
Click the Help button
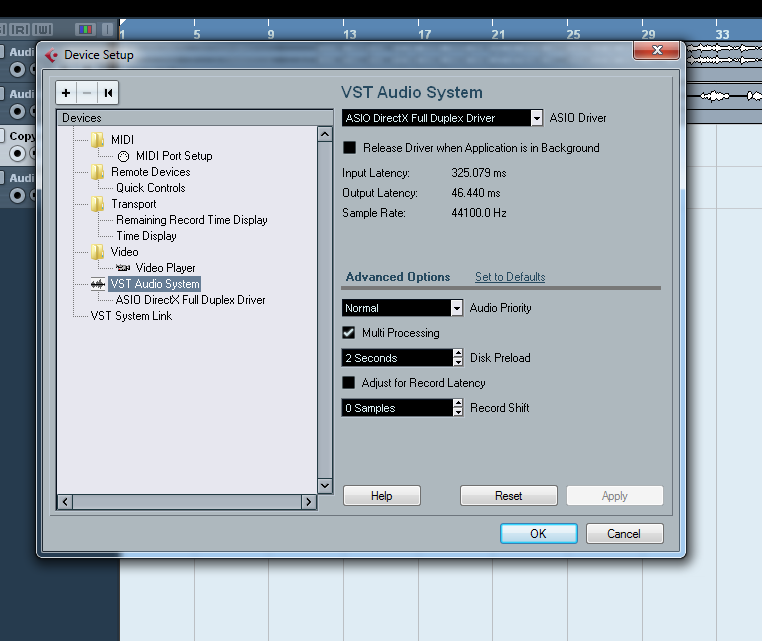[381, 496]
